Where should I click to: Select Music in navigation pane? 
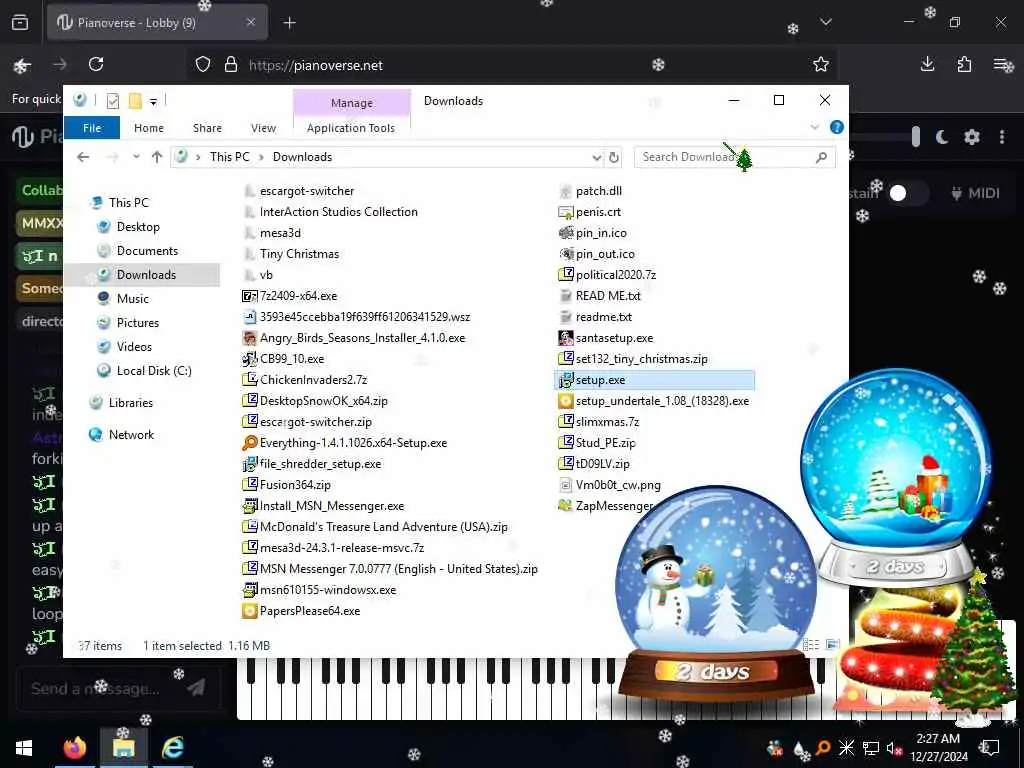point(133,298)
